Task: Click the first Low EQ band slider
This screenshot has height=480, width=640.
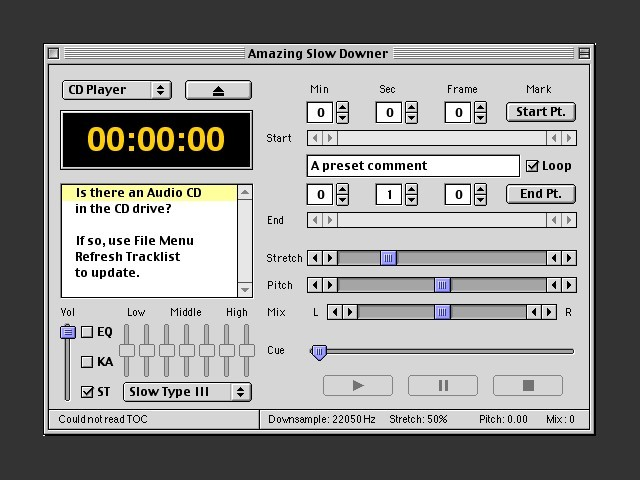Action: [x=127, y=350]
